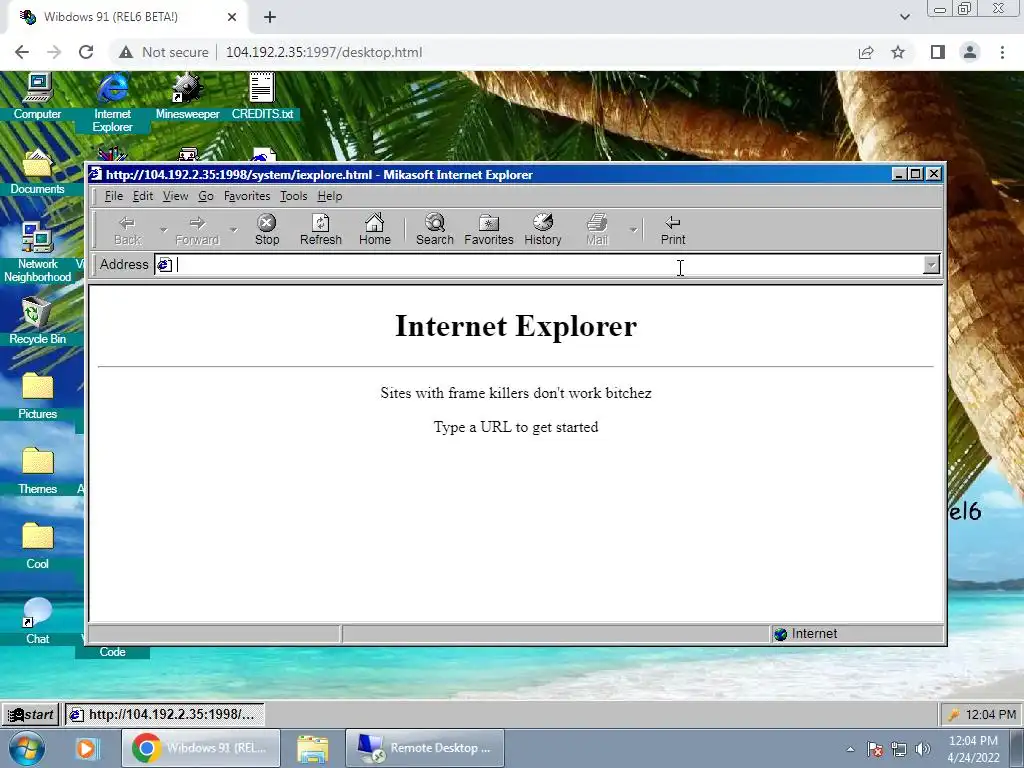Launch the Minesweeper desktop shortcut
The width and height of the screenshot is (1024, 768).
(187, 97)
